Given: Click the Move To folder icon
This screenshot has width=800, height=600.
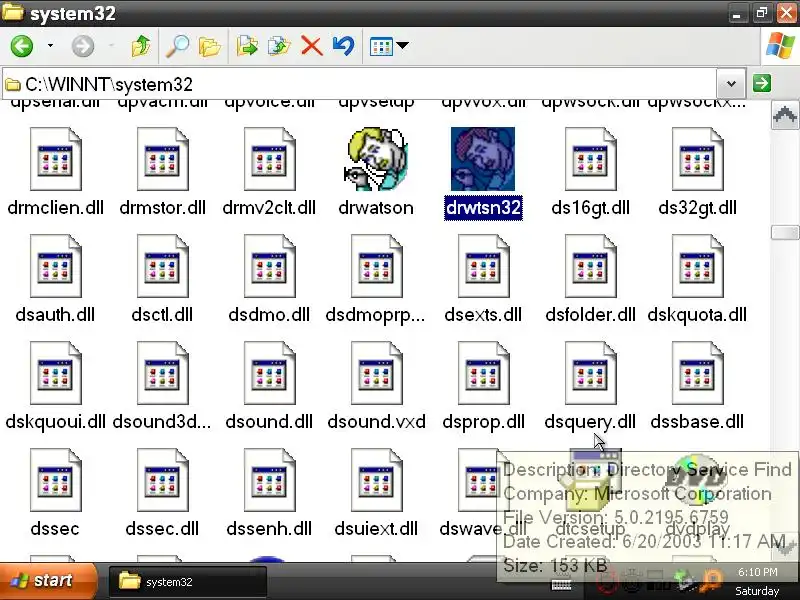Looking at the screenshot, I should [x=247, y=46].
